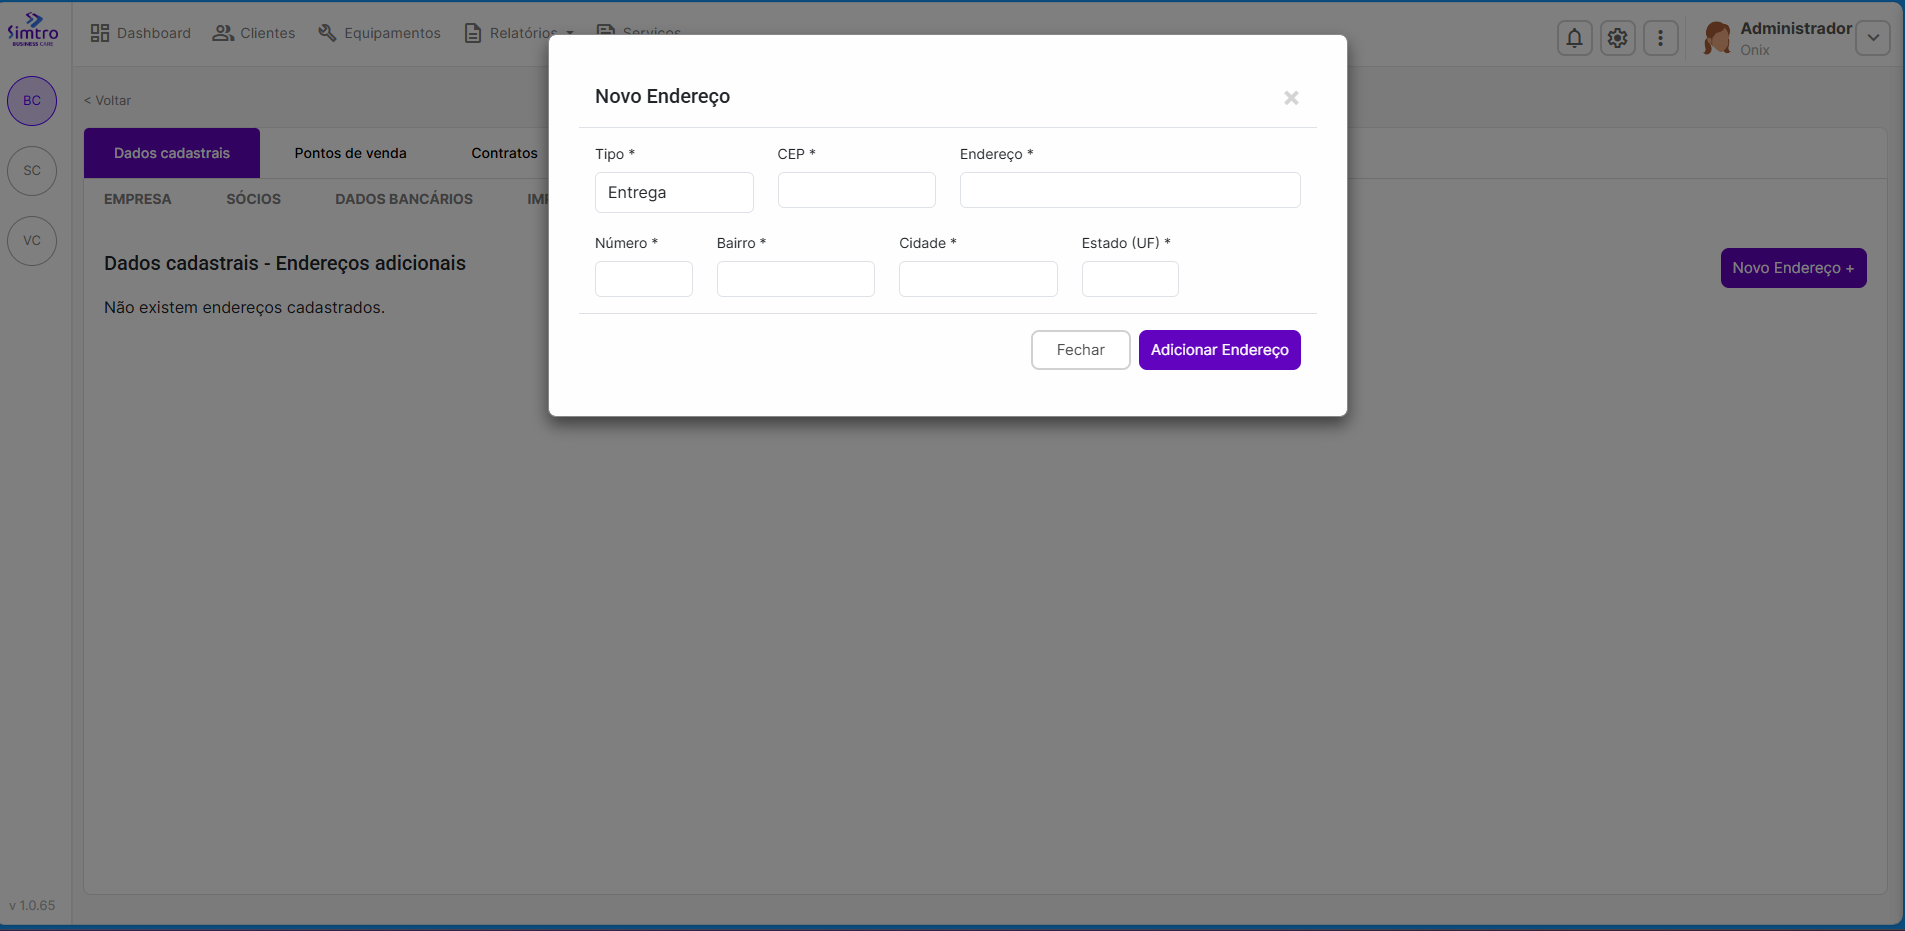Click the Adicionar Endereço button
This screenshot has width=1905, height=931.
[1219, 350]
